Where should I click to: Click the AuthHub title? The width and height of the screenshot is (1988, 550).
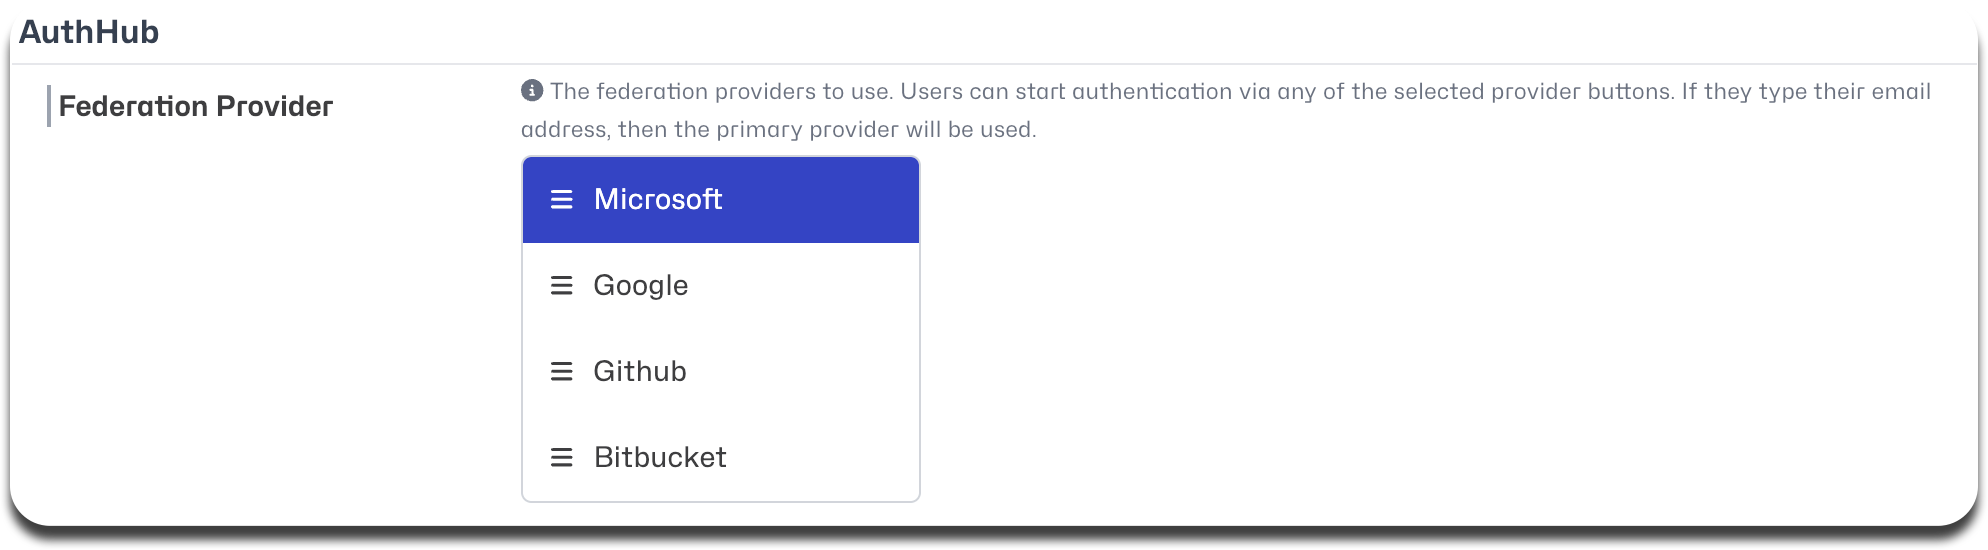coord(89,32)
